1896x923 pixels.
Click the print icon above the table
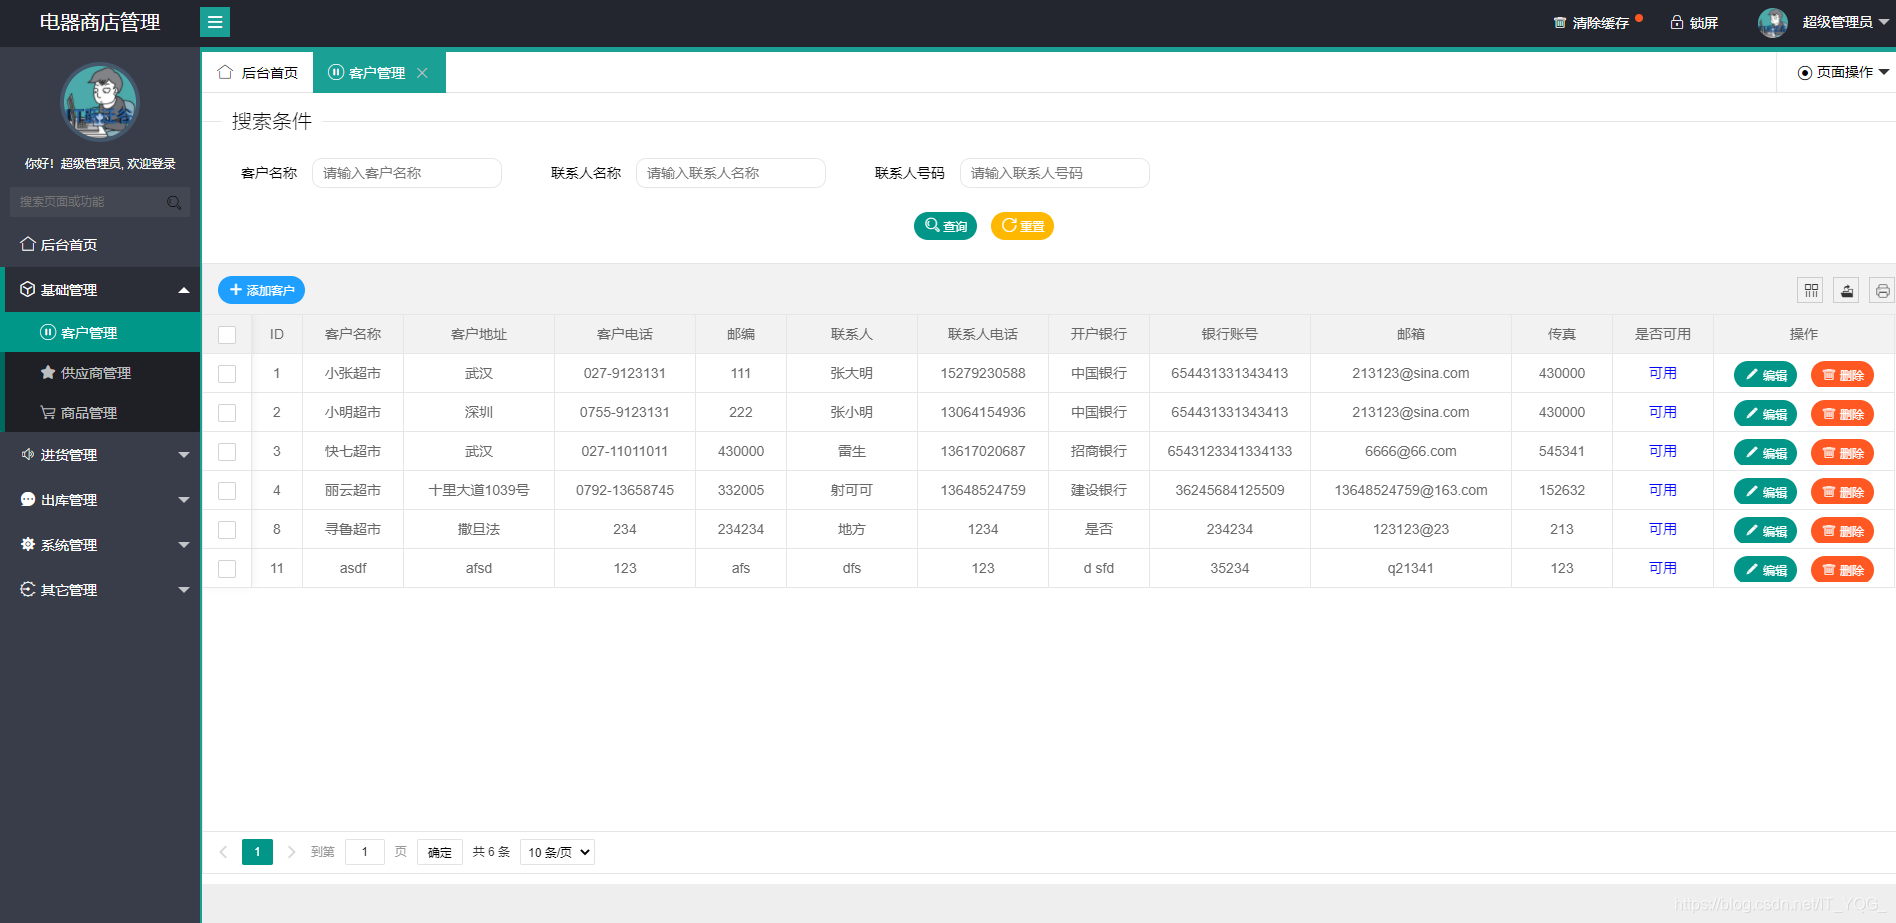(x=1881, y=290)
